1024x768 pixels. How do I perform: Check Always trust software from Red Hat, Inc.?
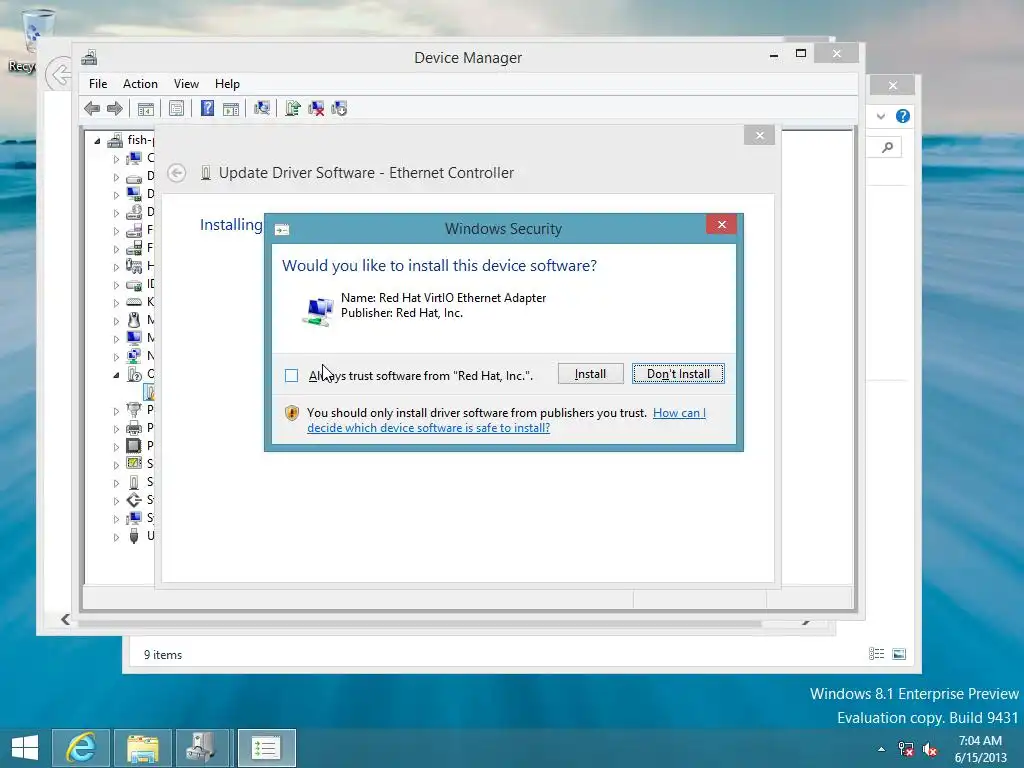[x=291, y=376]
